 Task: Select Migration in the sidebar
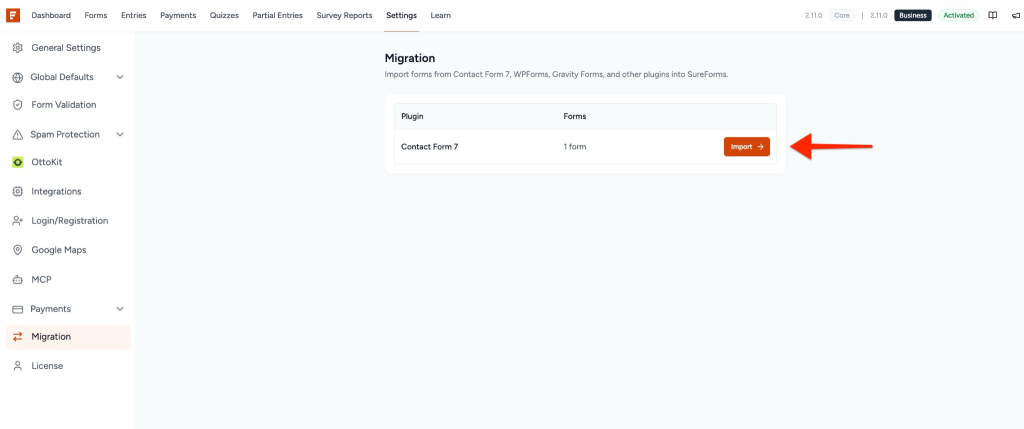tap(68, 337)
